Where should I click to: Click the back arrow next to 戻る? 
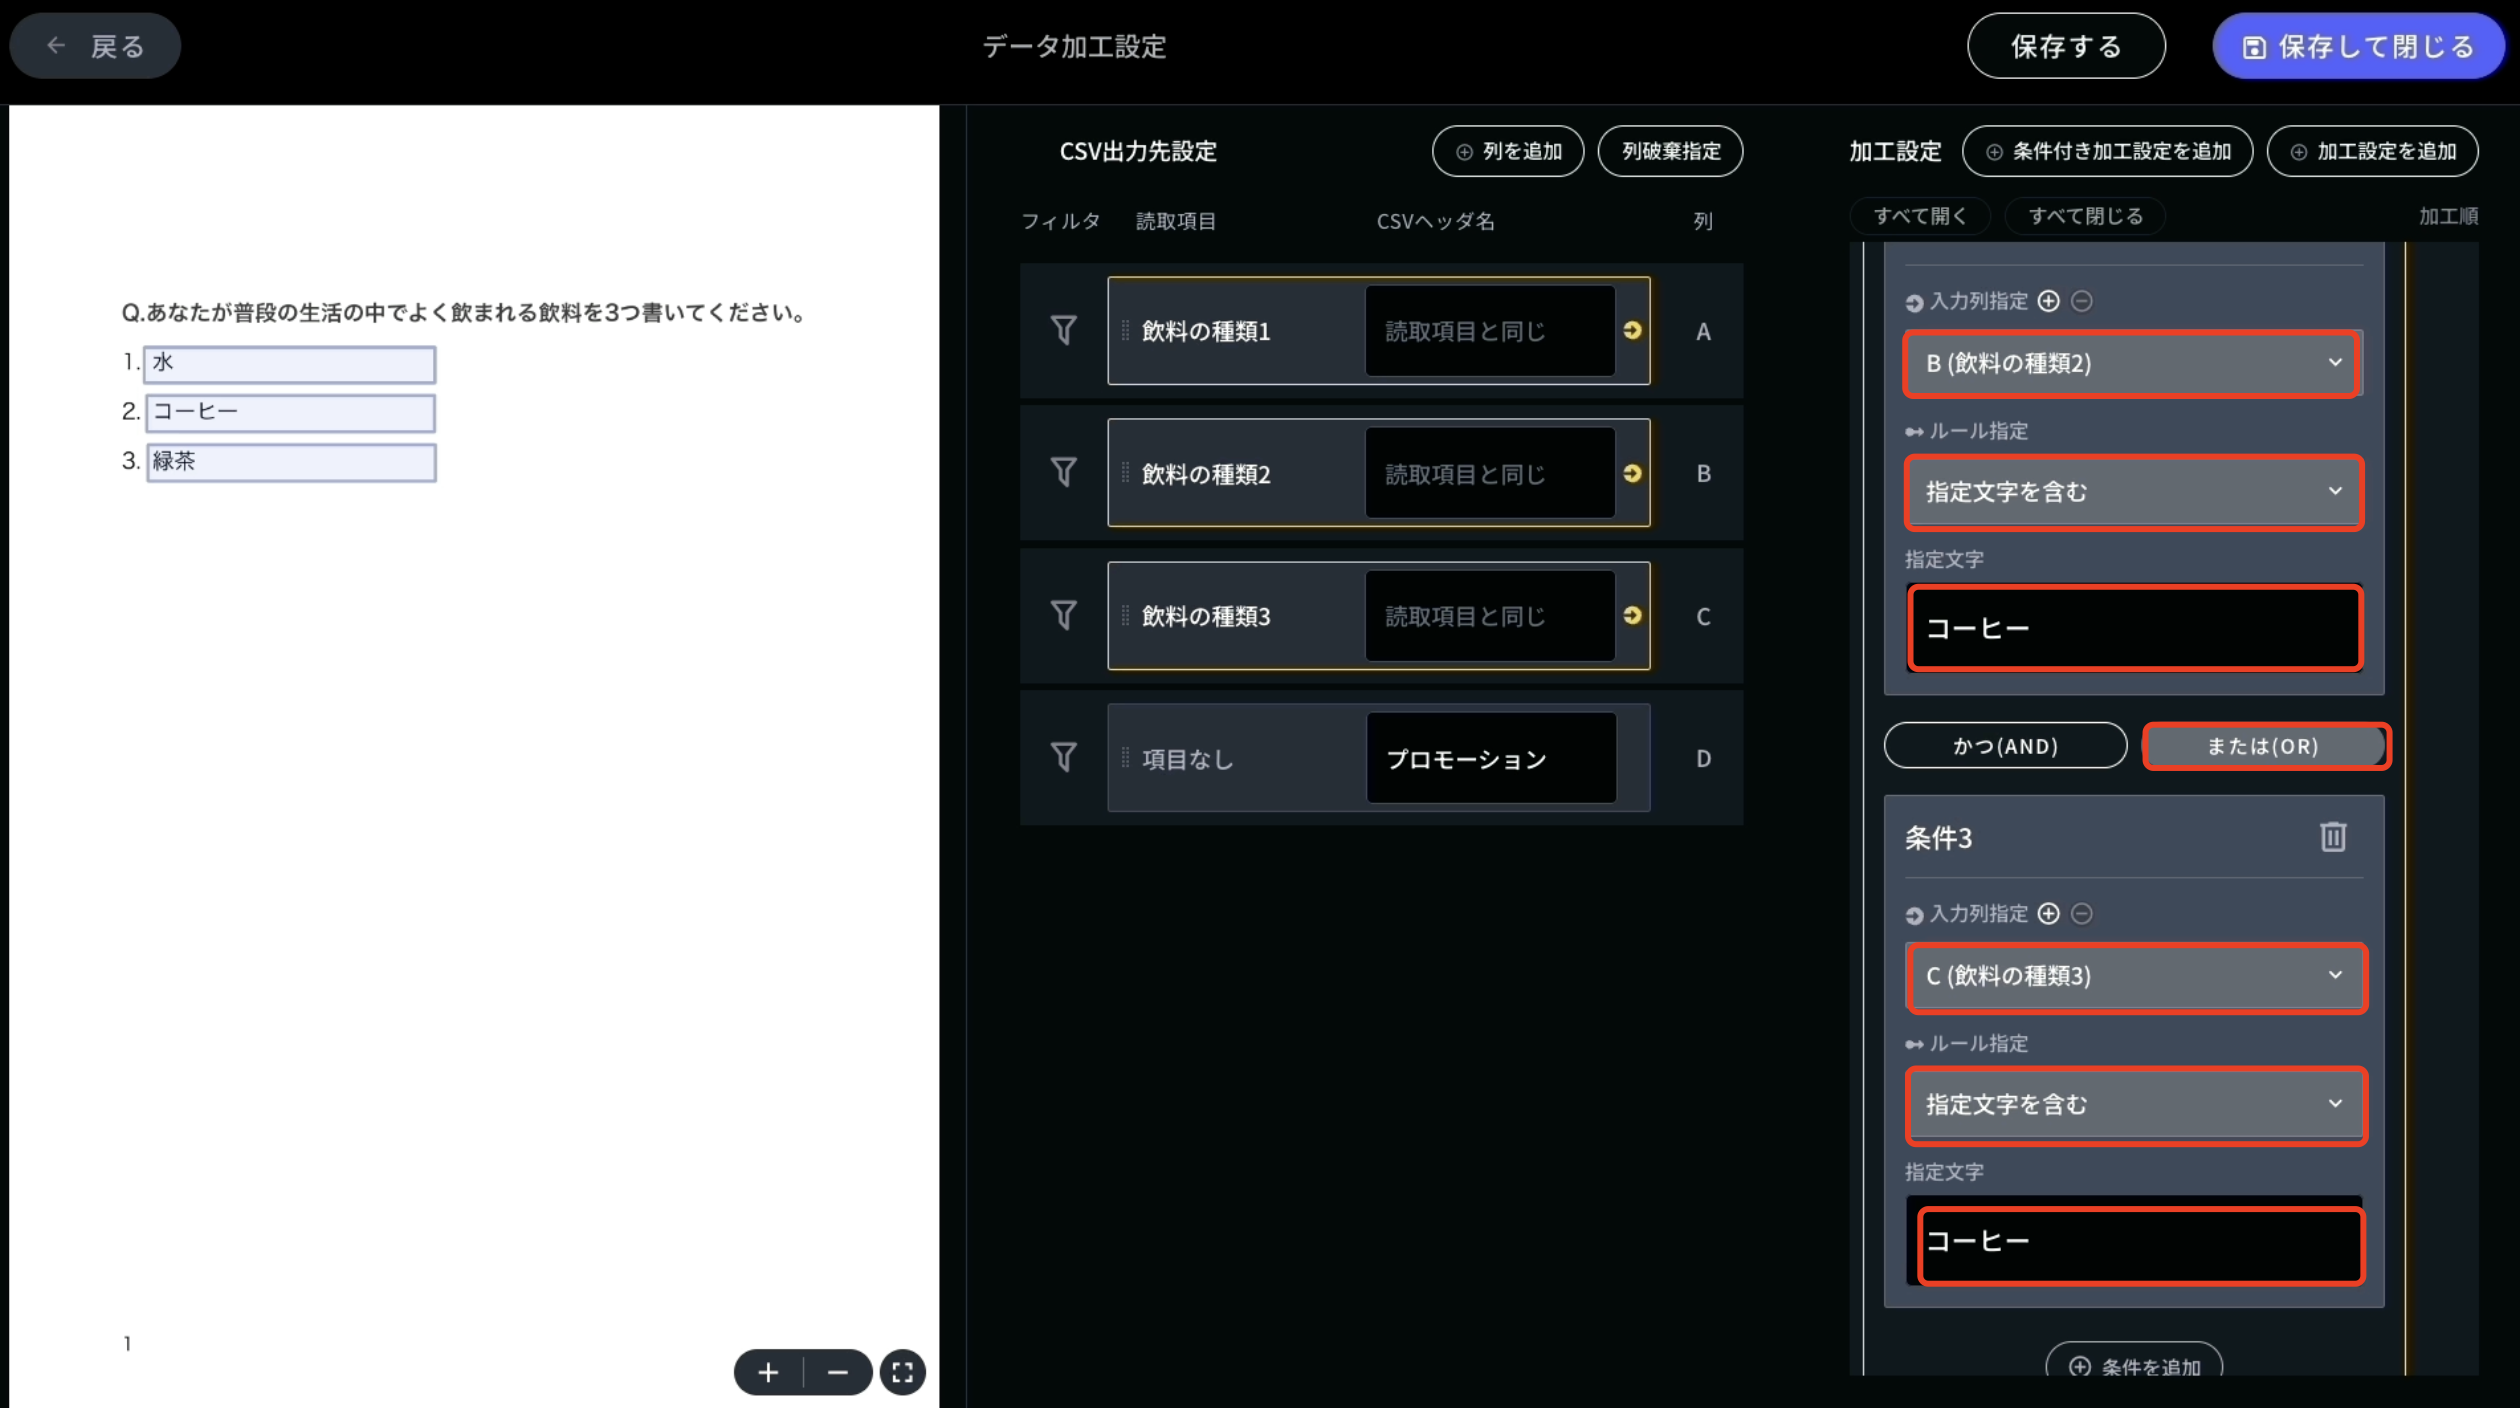(55, 45)
